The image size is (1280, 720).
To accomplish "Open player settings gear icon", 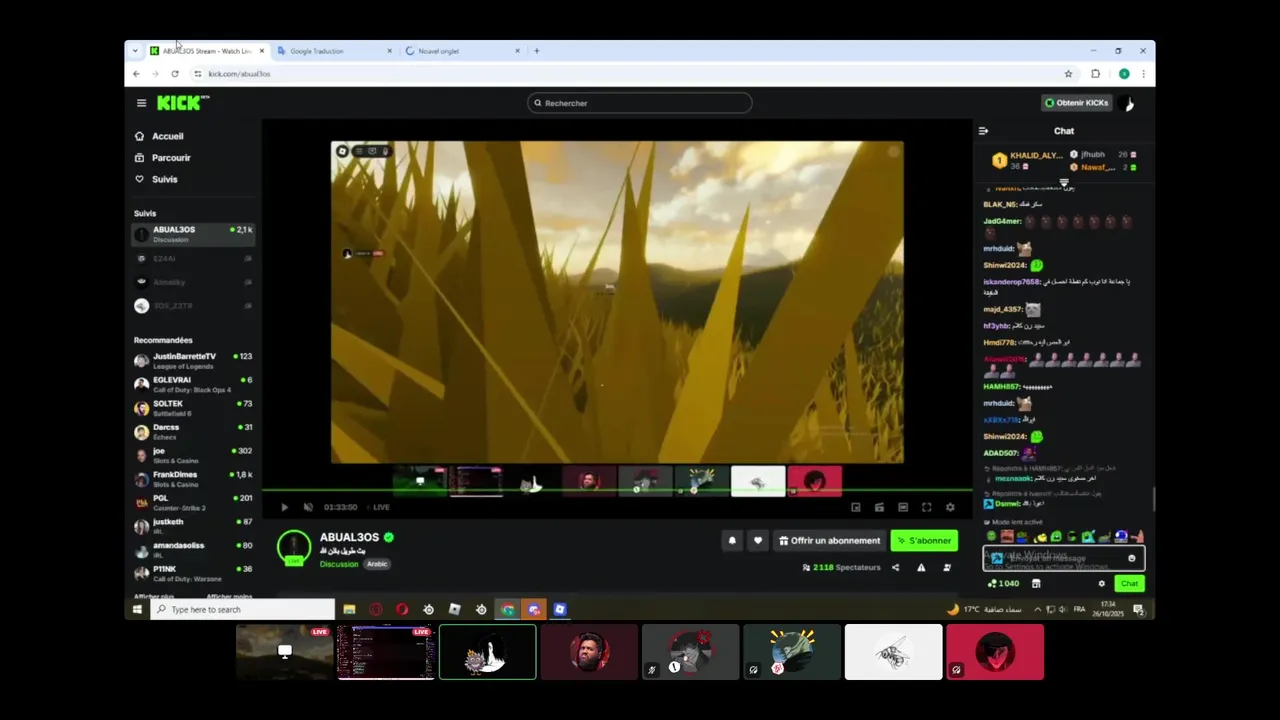I will (950, 507).
